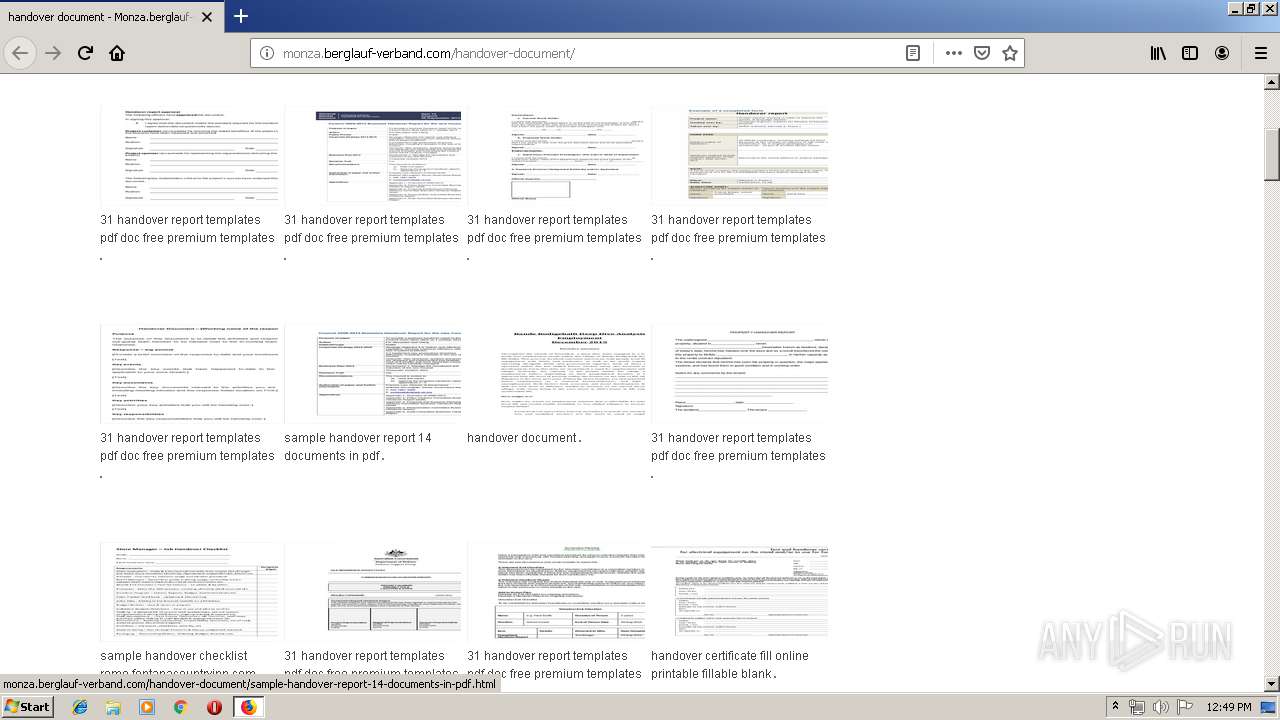Viewport: 1280px width, 720px height.
Task: Open the page actions three-dot menu
Action: point(954,53)
